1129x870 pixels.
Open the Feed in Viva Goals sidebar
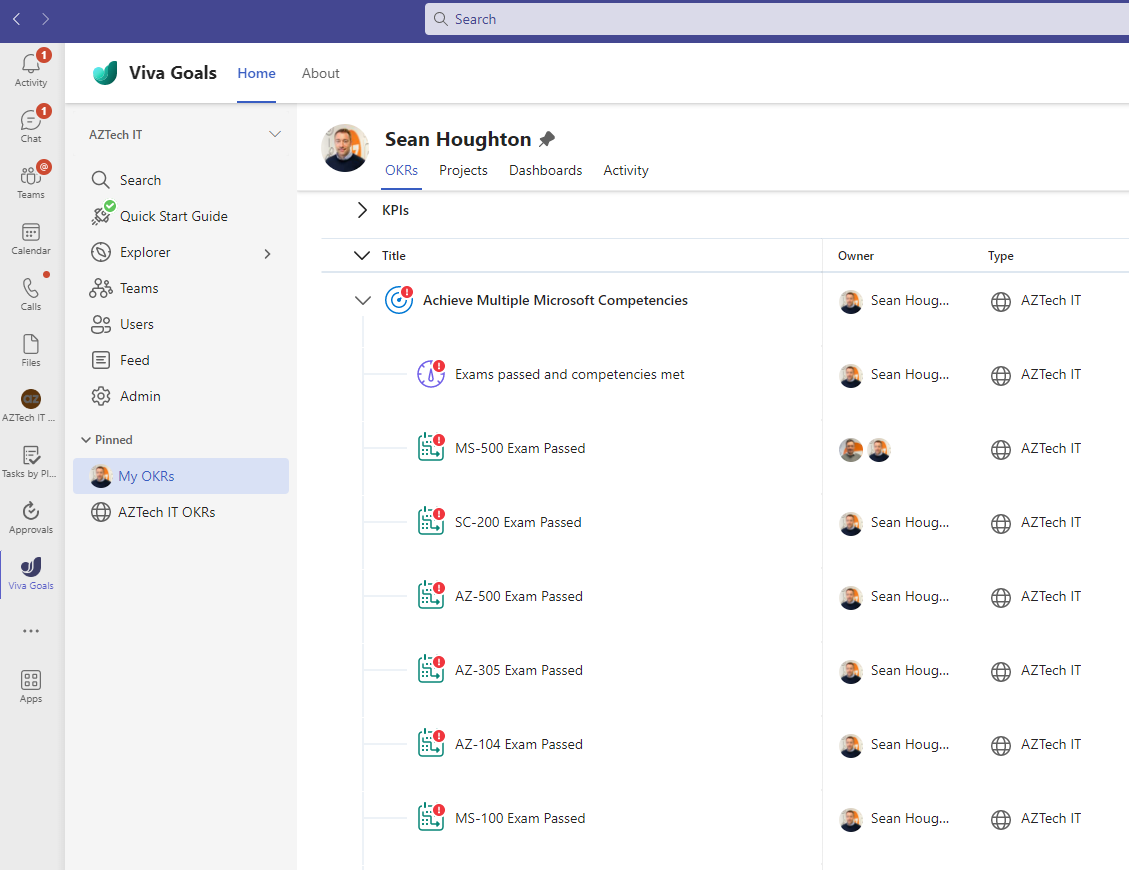coord(134,359)
